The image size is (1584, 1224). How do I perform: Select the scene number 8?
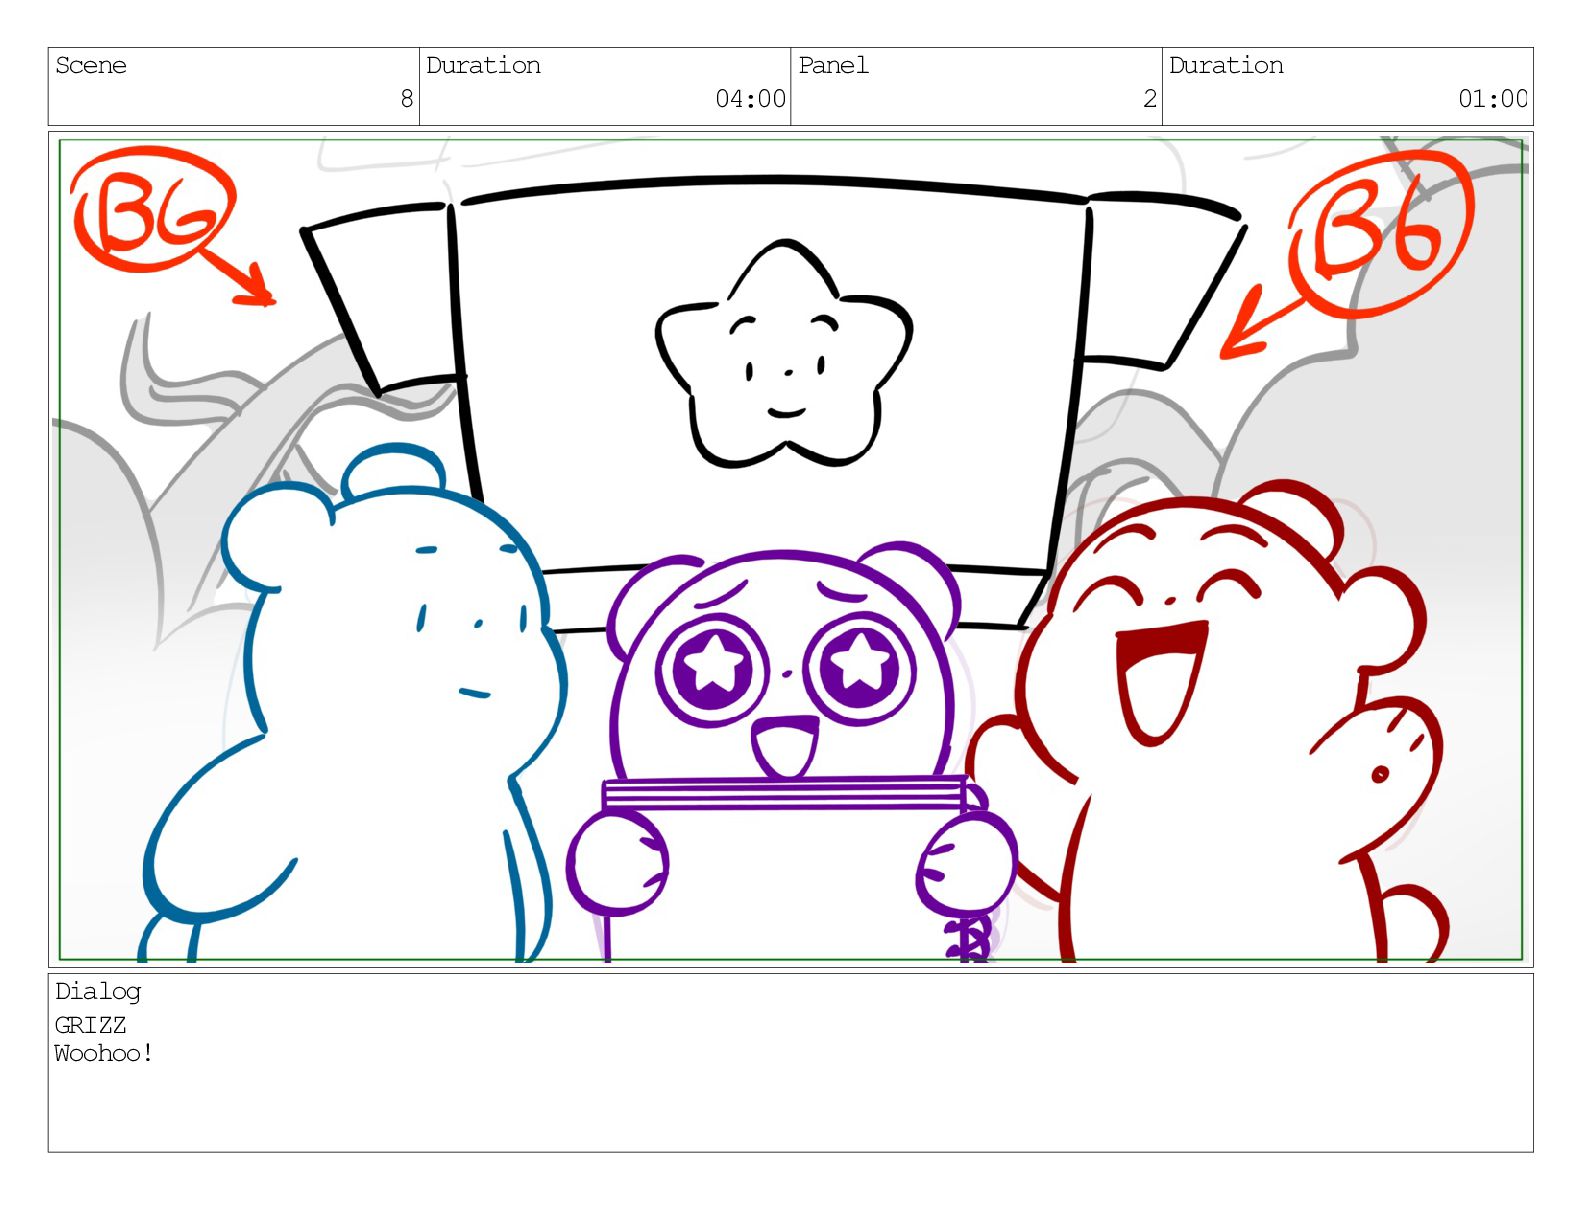pos(406,98)
